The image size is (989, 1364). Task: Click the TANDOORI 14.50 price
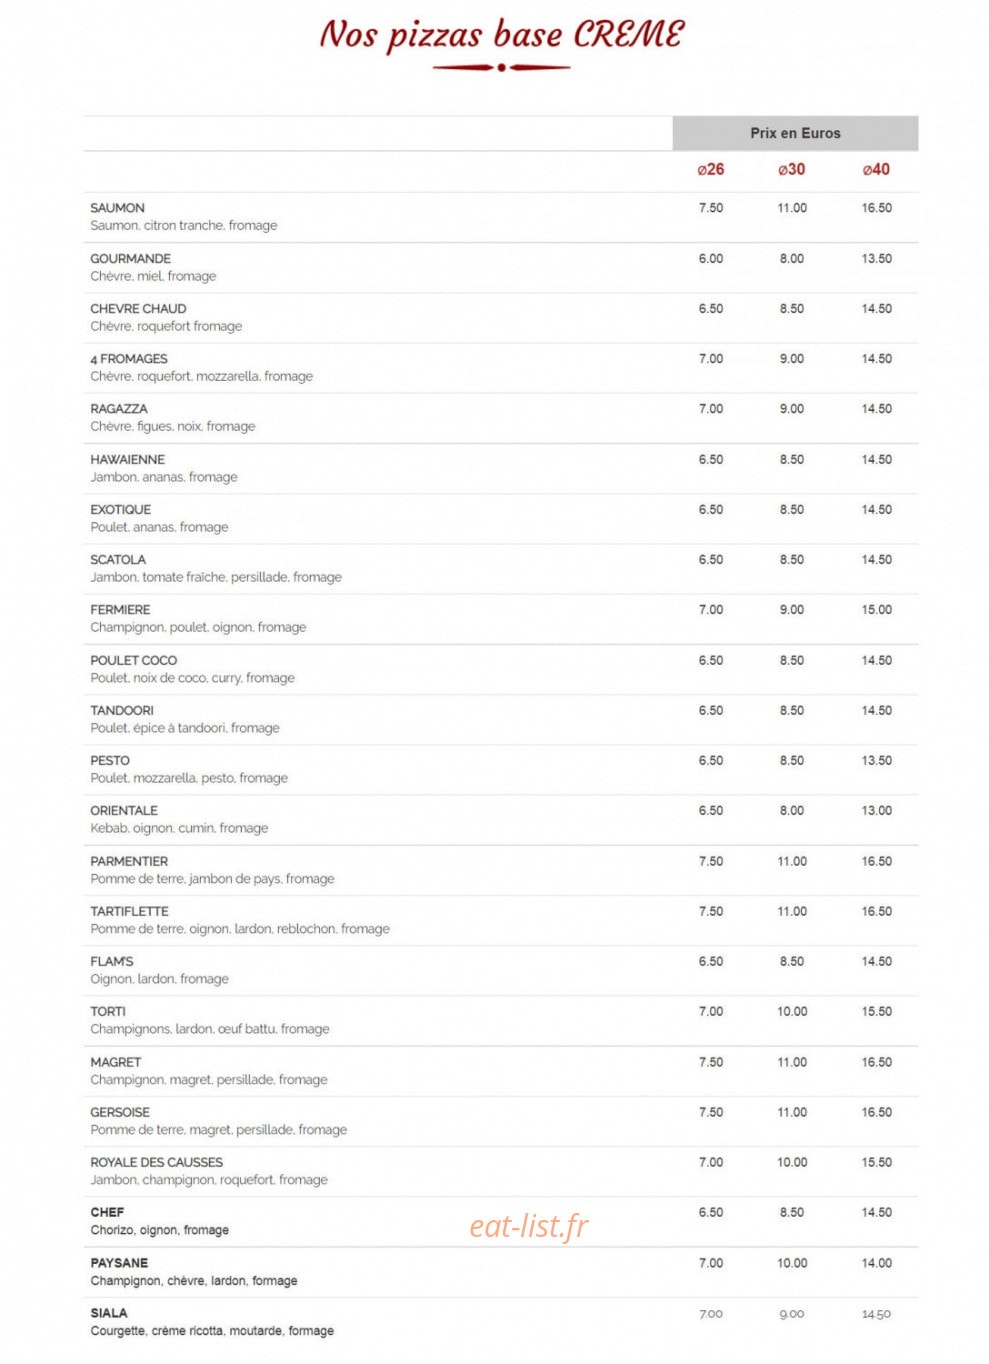click(877, 710)
